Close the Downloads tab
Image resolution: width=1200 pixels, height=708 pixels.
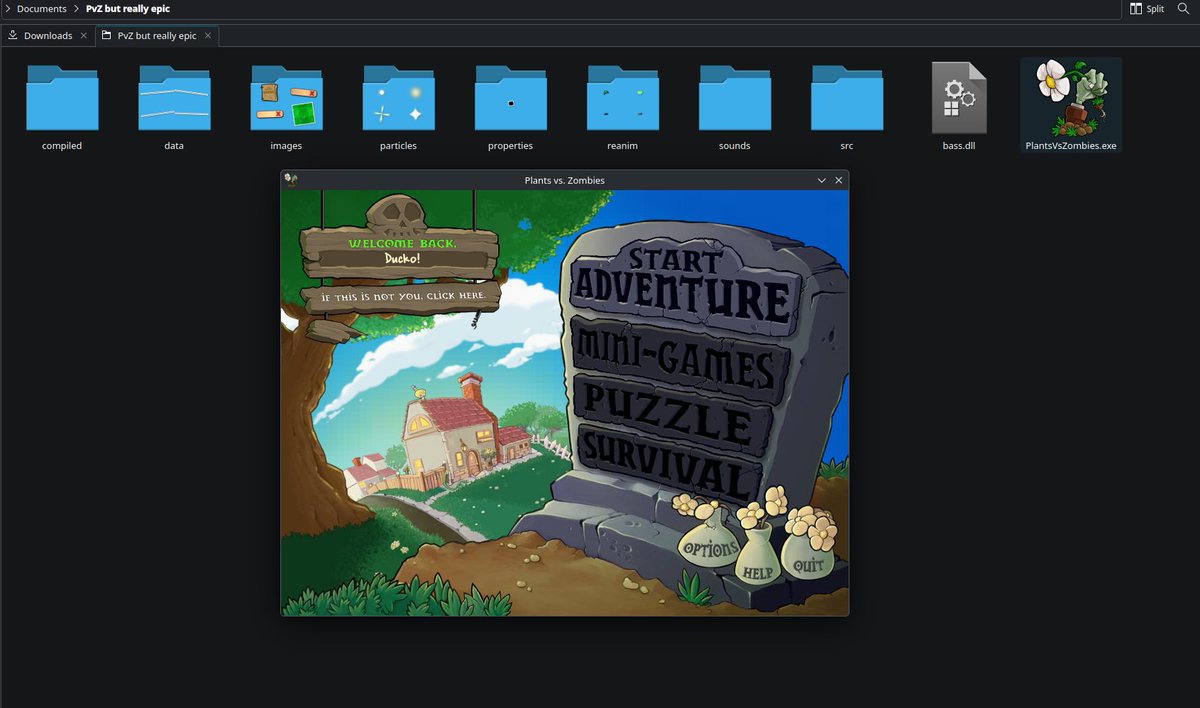83,36
